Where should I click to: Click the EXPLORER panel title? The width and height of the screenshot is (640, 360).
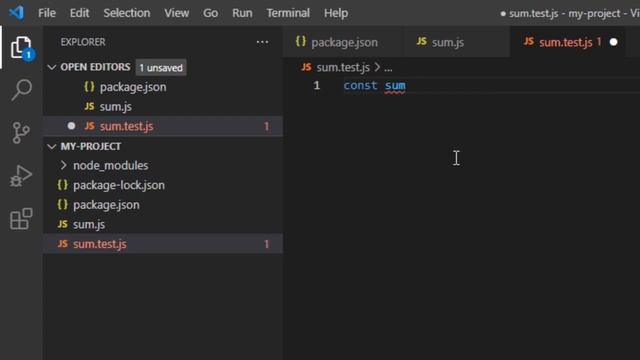(x=83, y=42)
